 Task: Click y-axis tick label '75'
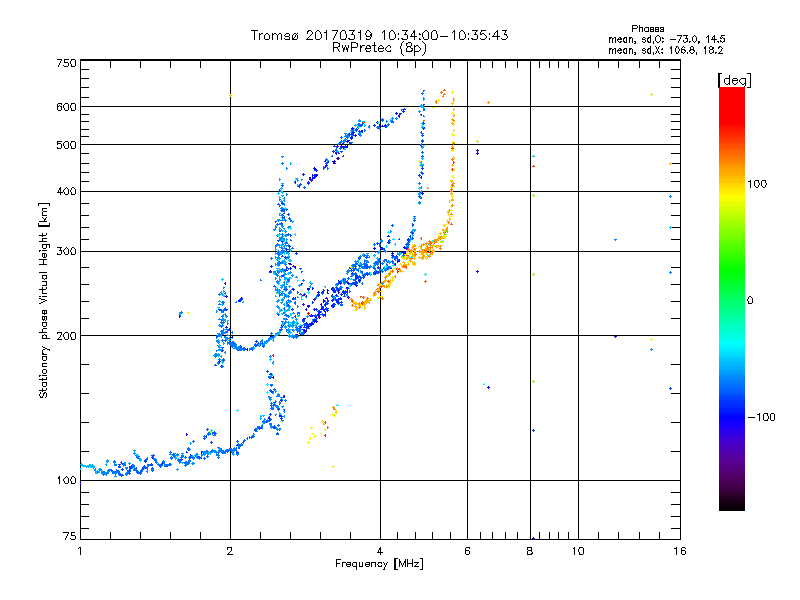coord(70,536)
